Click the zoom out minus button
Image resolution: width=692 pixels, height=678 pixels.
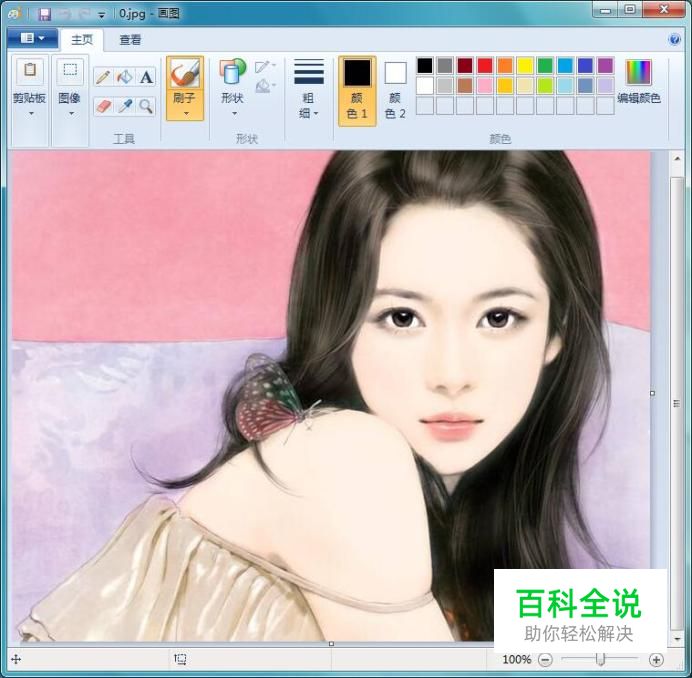[545, 660]
